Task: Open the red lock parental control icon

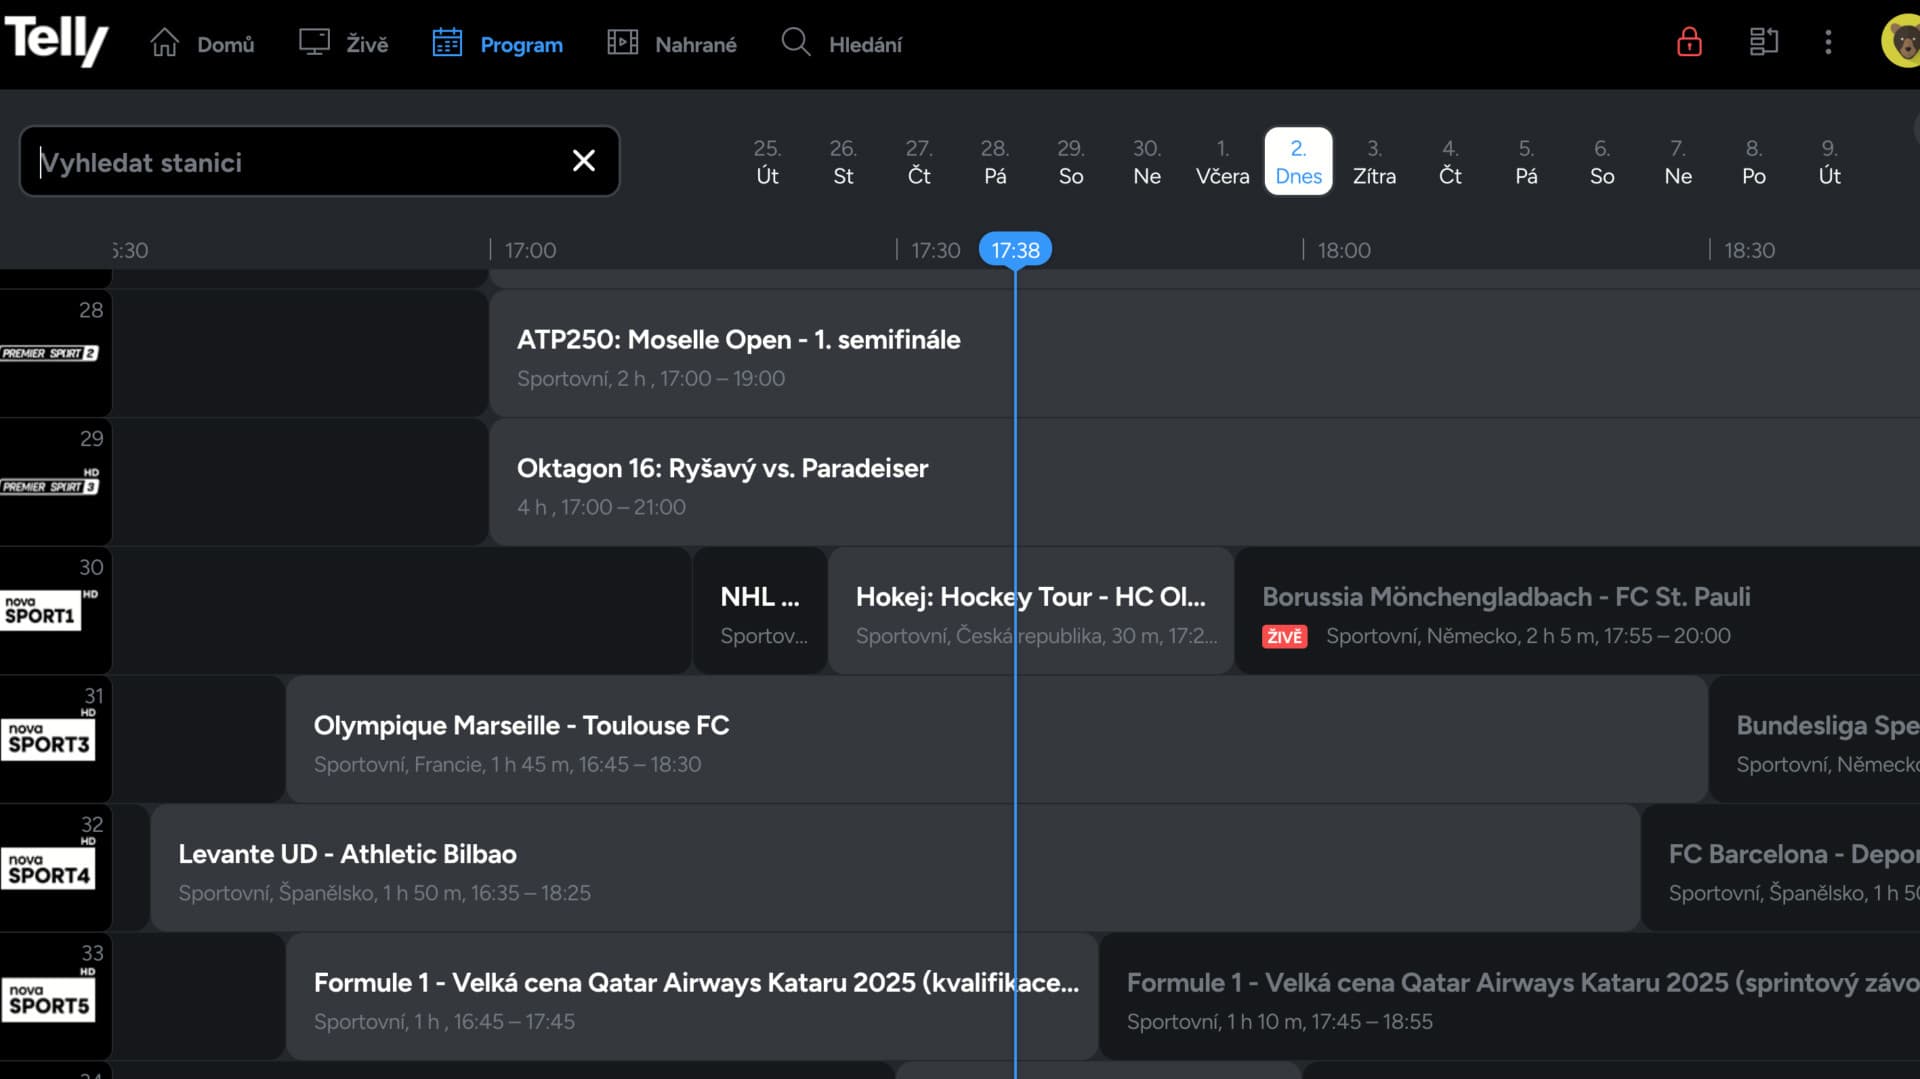Action: tap(1689, 42)
